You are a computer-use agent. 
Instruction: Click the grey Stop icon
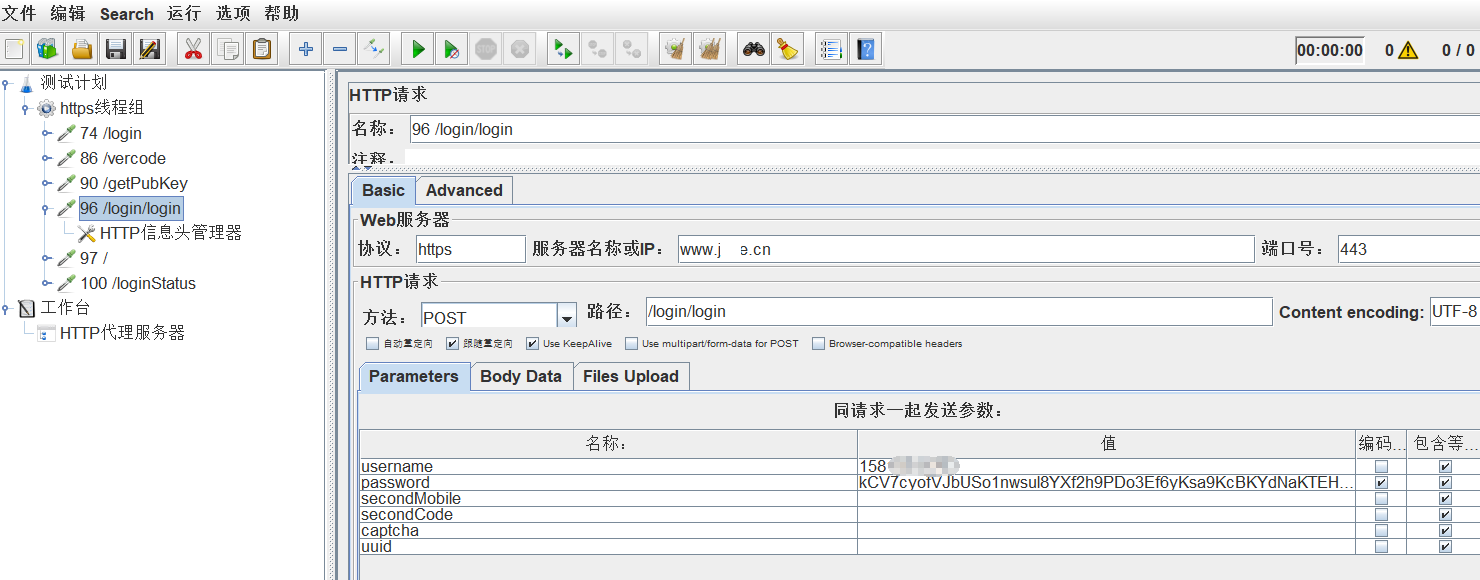click(x=486, y=49)
